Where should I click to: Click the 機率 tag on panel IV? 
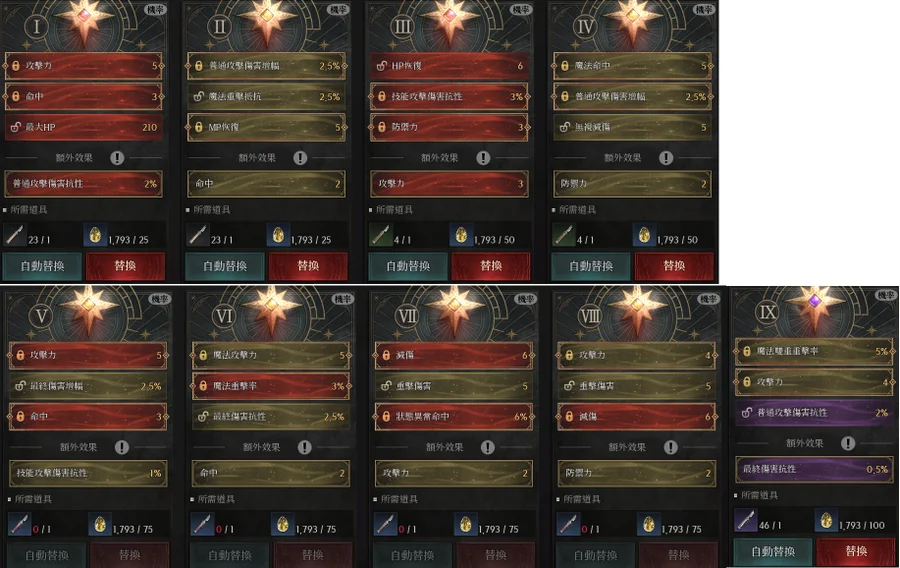click(704, 9)
